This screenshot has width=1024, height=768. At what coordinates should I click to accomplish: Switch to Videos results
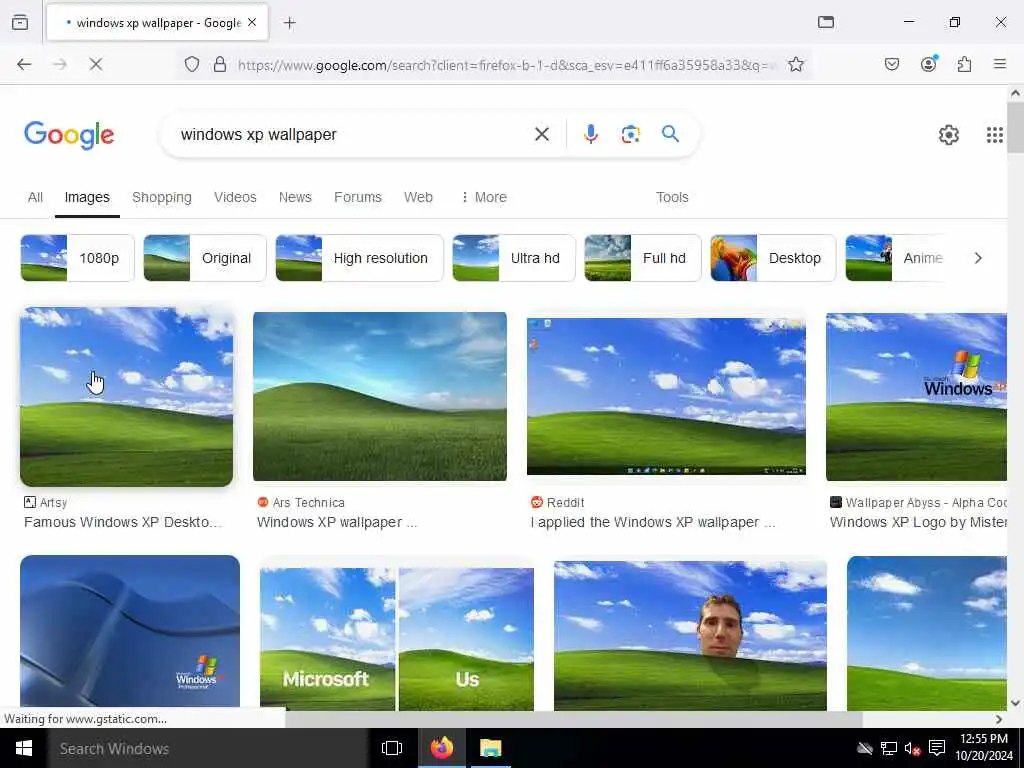coord(235,197)
